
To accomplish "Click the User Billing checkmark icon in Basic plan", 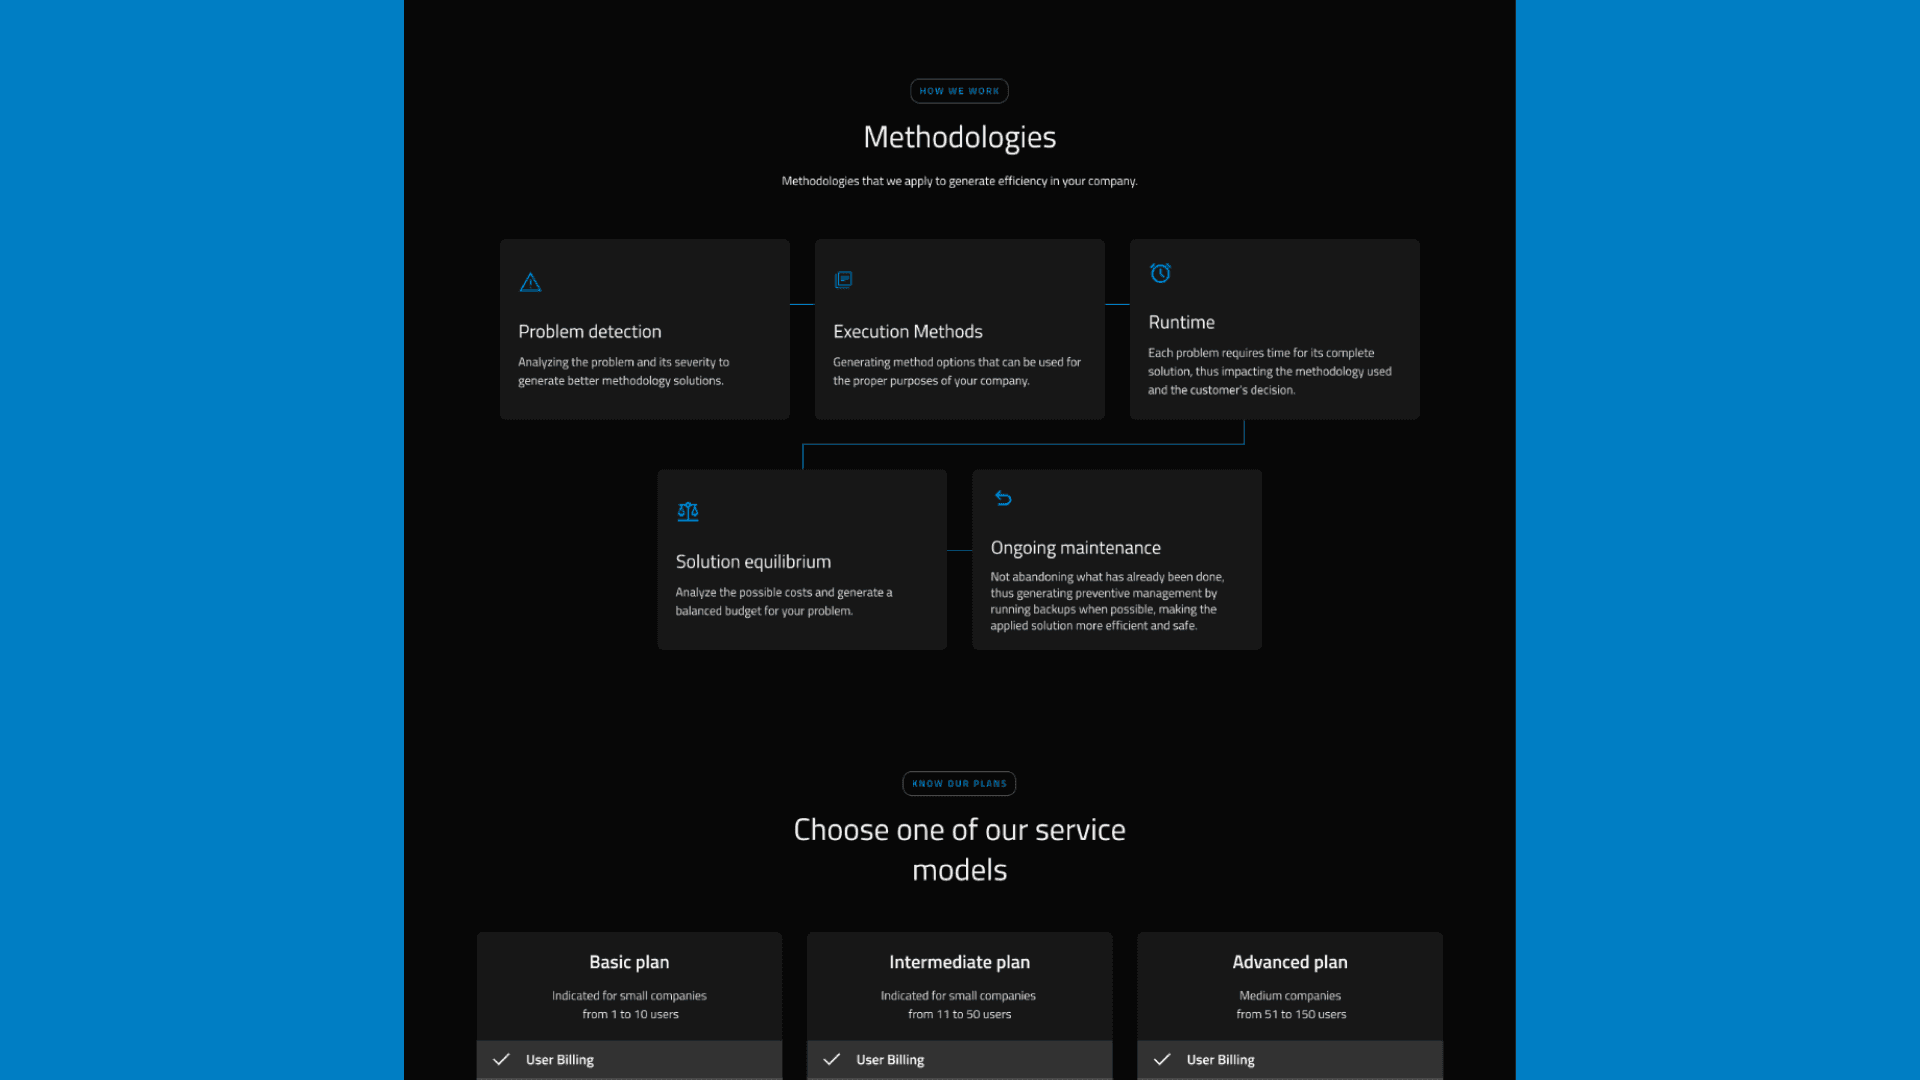I will coord(500,1059).
